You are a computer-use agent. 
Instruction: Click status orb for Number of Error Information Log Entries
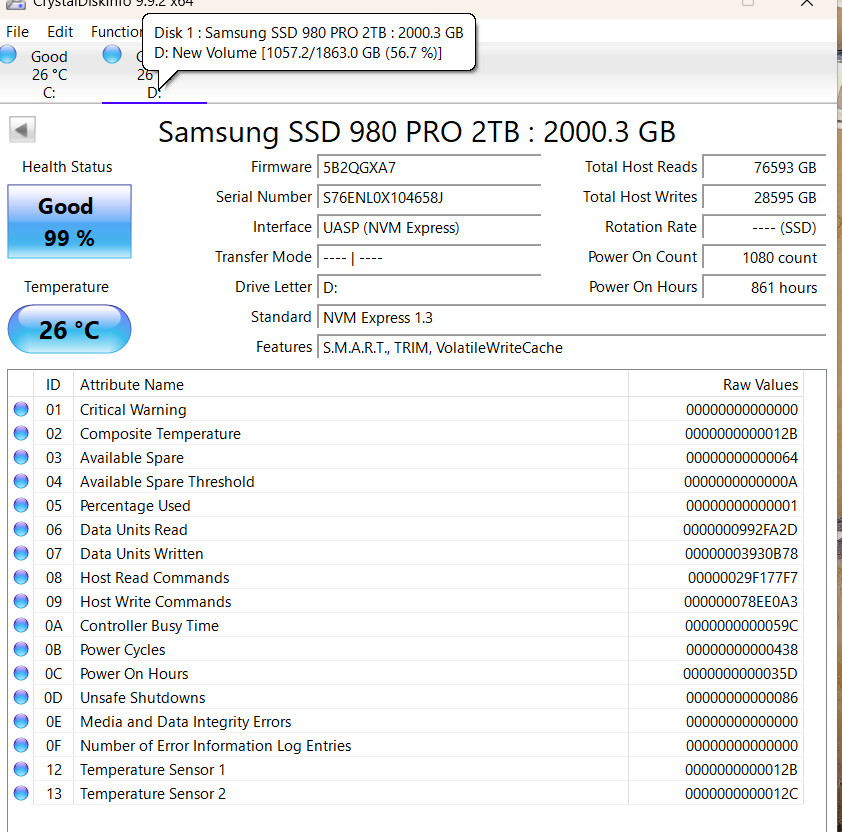[21, 745]
